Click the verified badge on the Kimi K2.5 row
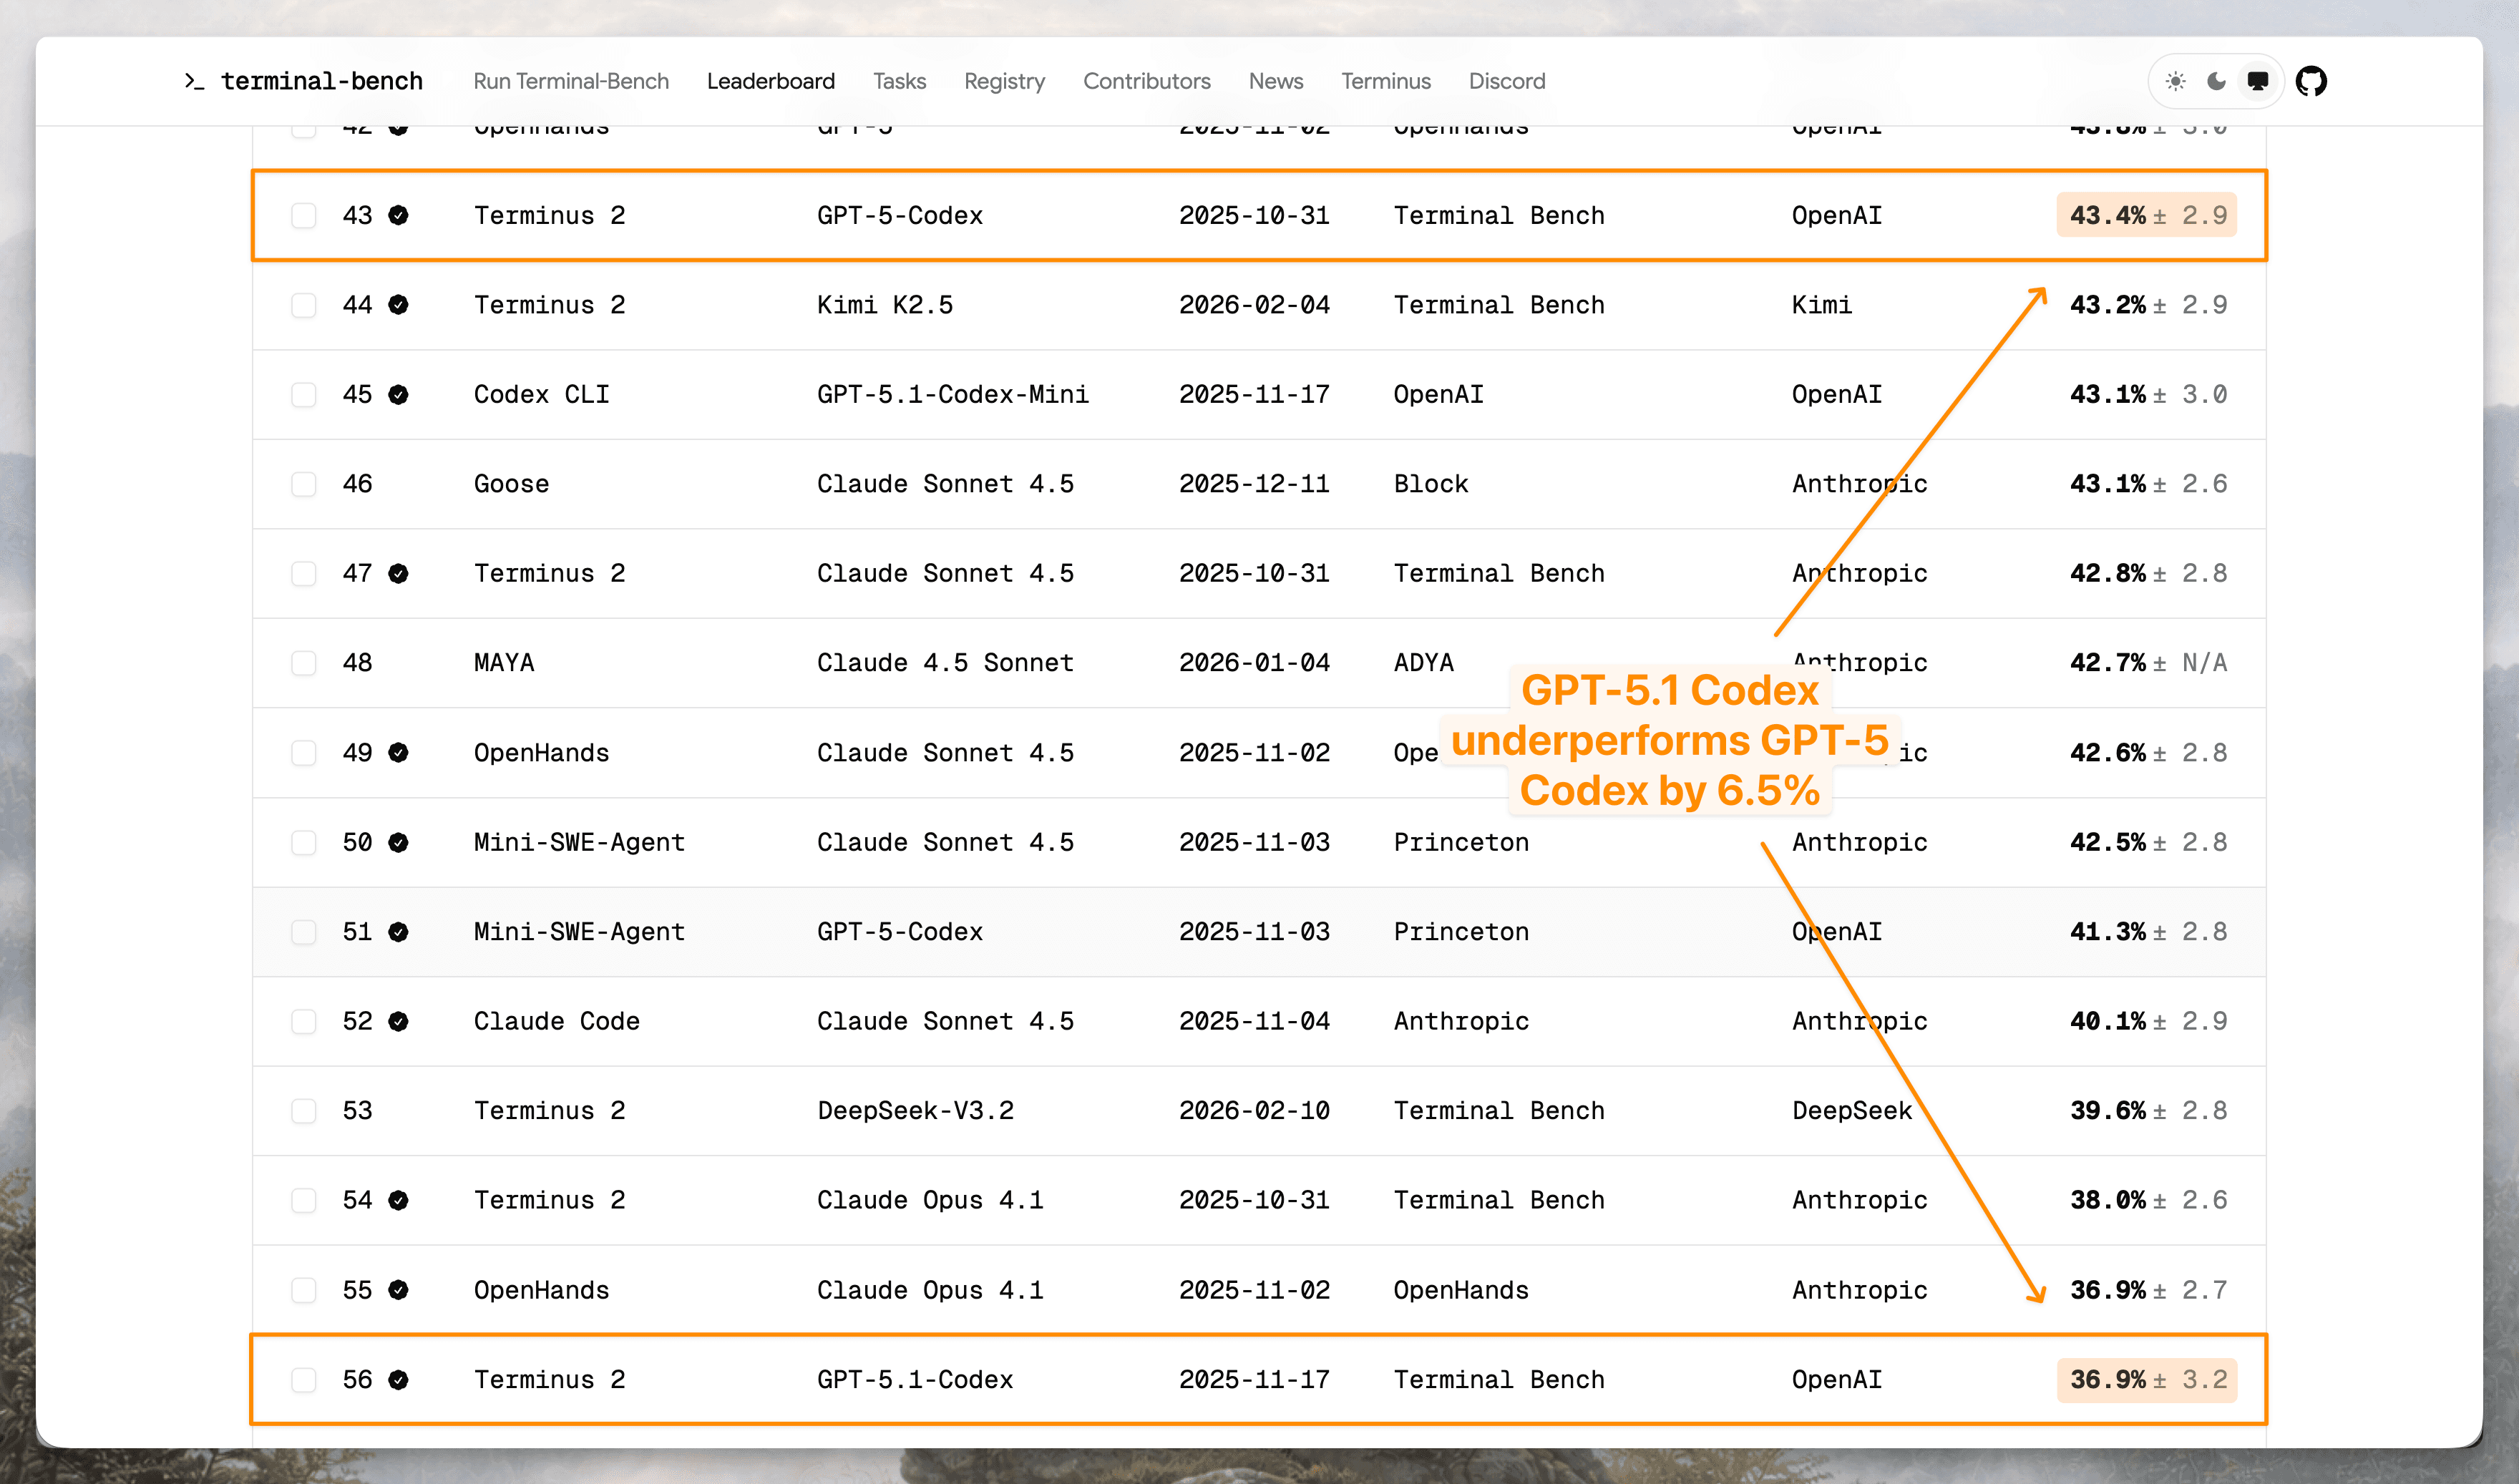Viewport: 2519px width, 1484px height. 400,304
